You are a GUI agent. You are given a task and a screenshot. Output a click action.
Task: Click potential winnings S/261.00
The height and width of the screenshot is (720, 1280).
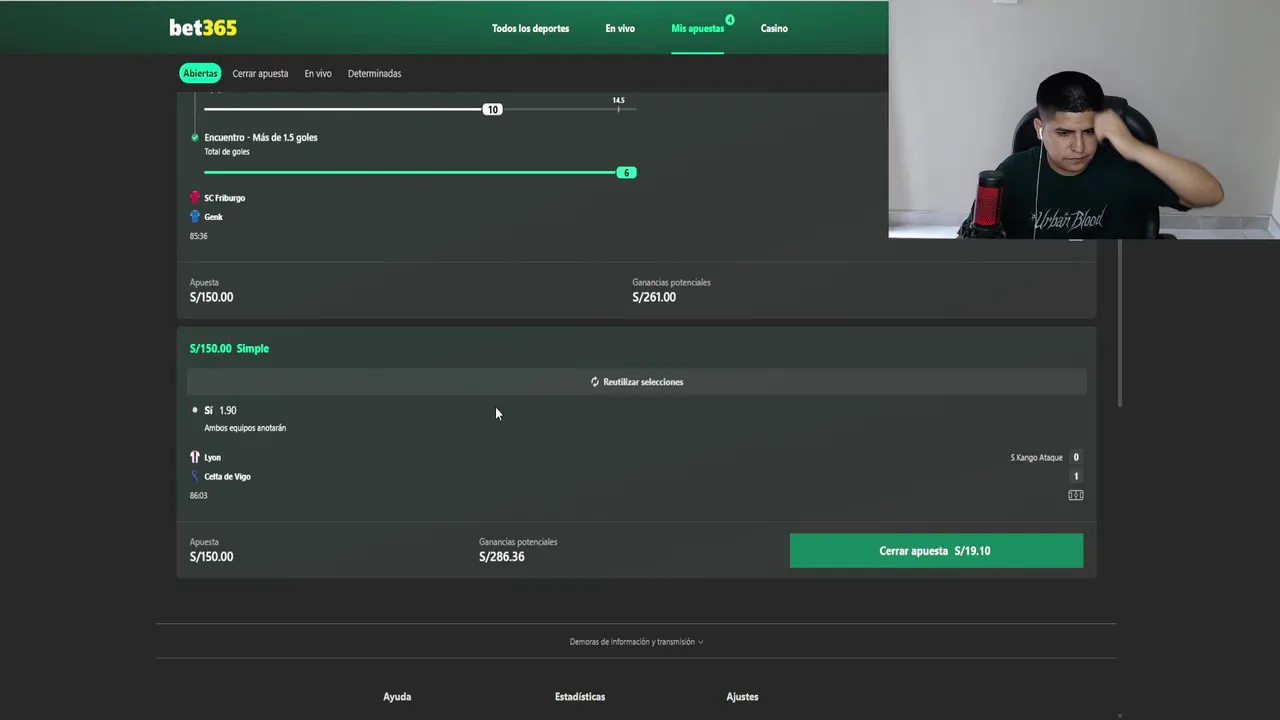[x=654, y=297]
